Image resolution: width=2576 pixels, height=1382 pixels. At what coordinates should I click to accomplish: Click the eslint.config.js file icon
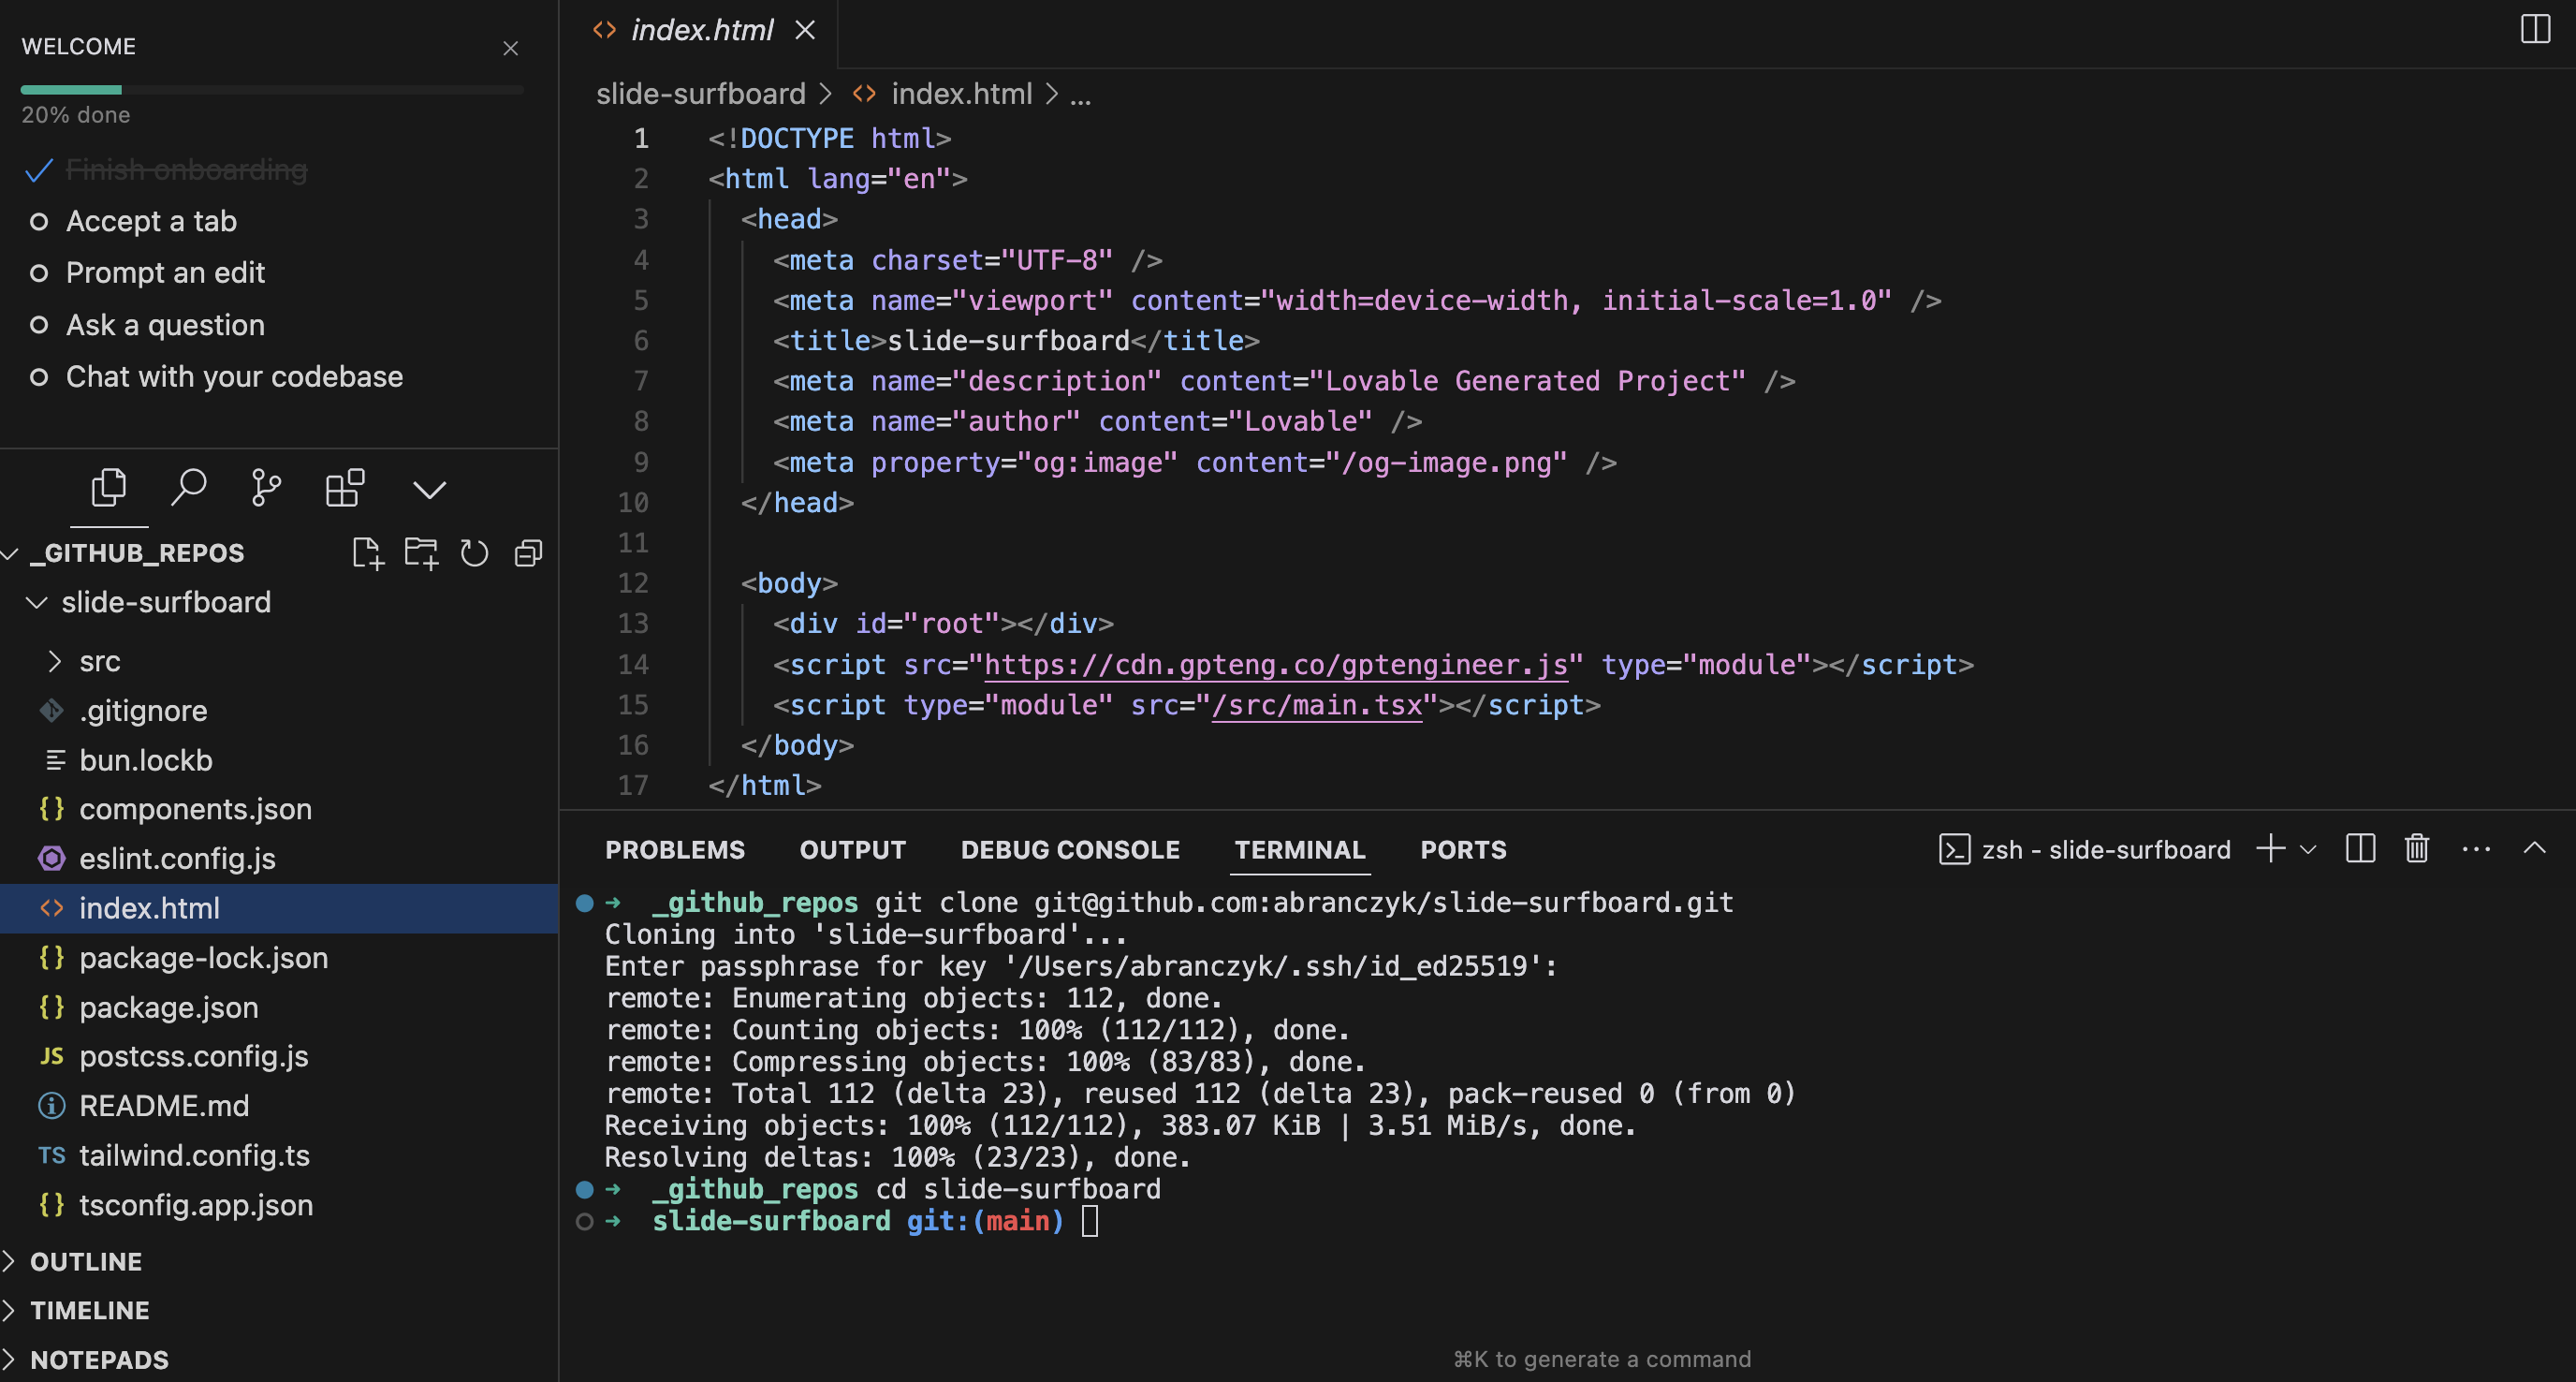[52, 858]
